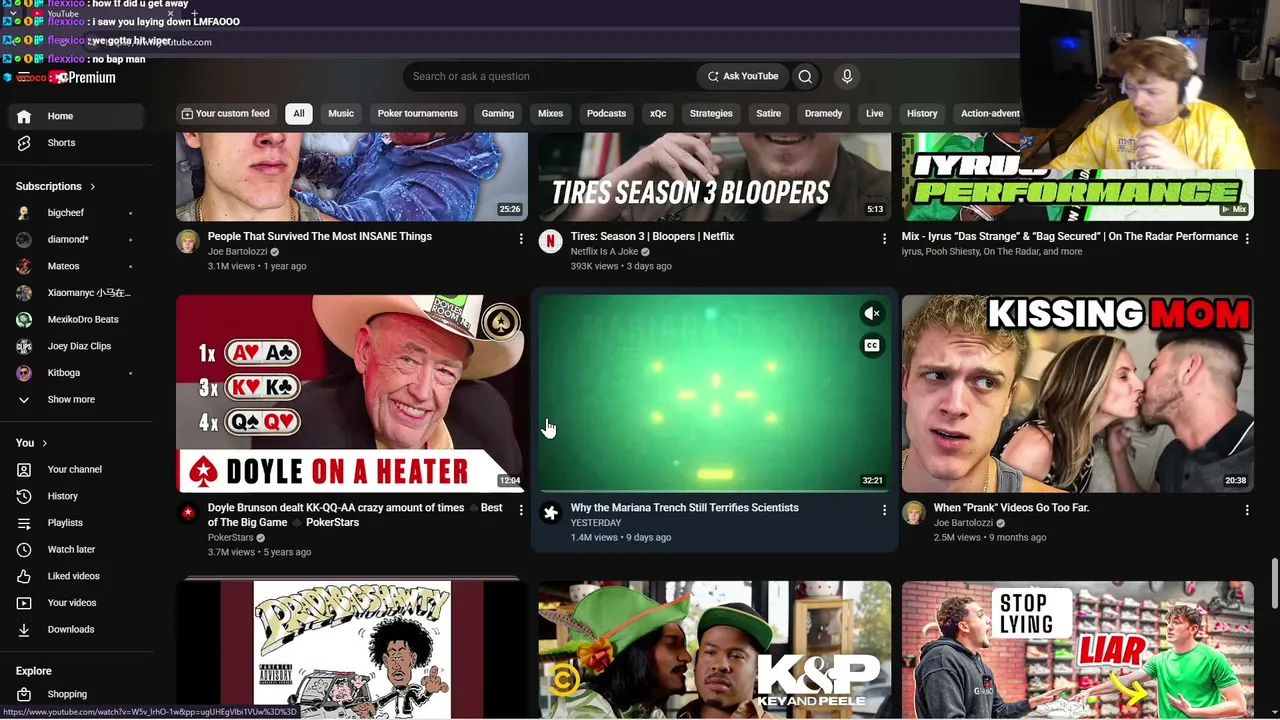1280x720 pixels.
Task: Click the search magnifier icon
Action: pos(805,76)
